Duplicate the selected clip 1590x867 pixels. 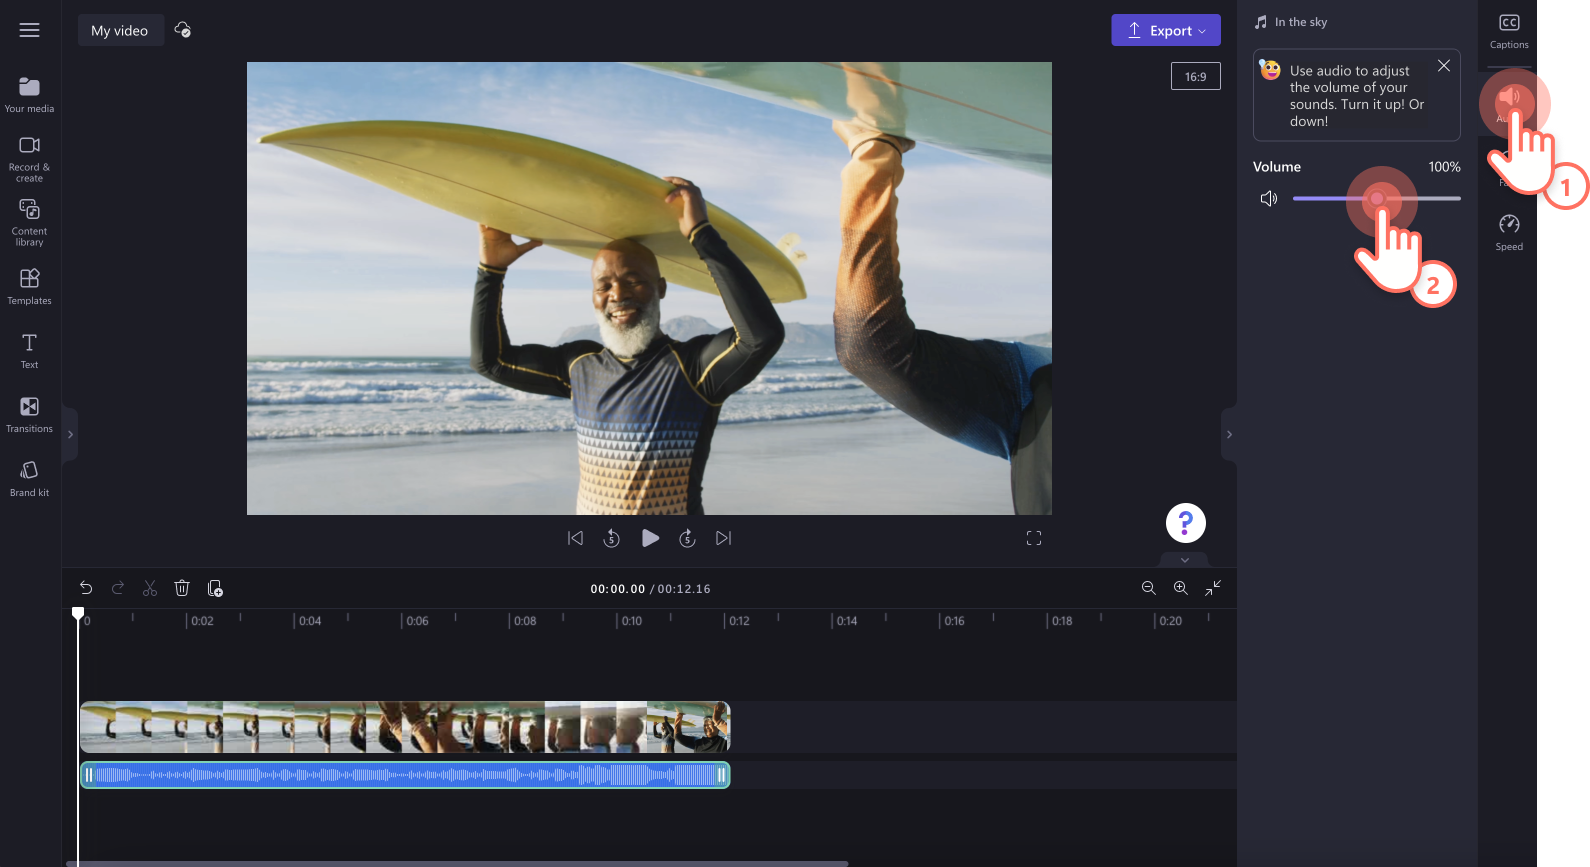coord(215,588)
